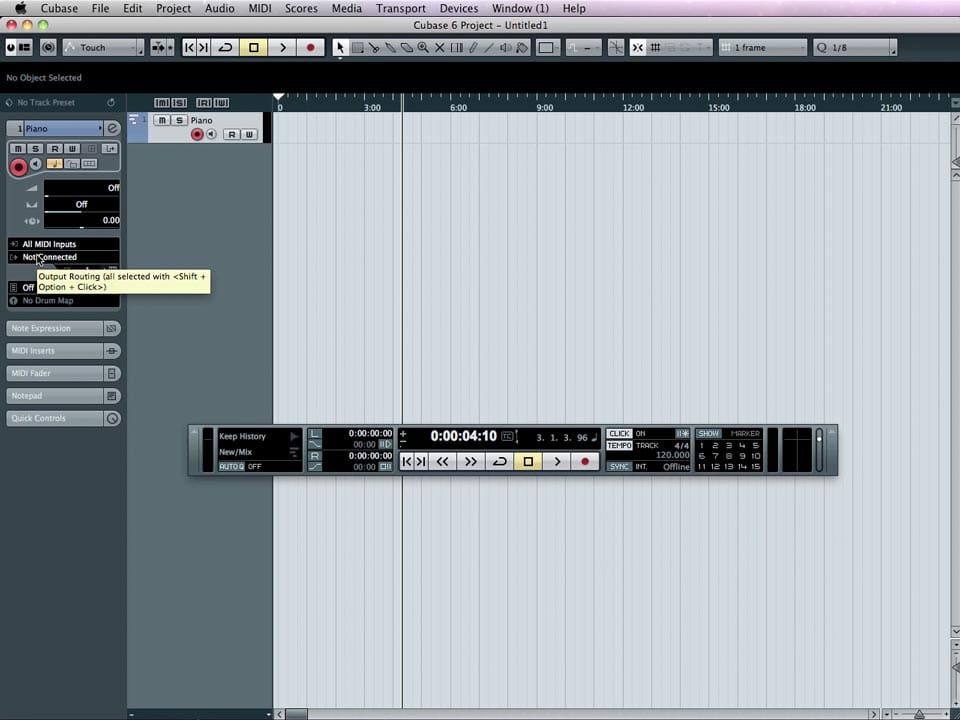Select the Time Warp tool
The image size is (960, 720).
point(456,48)
